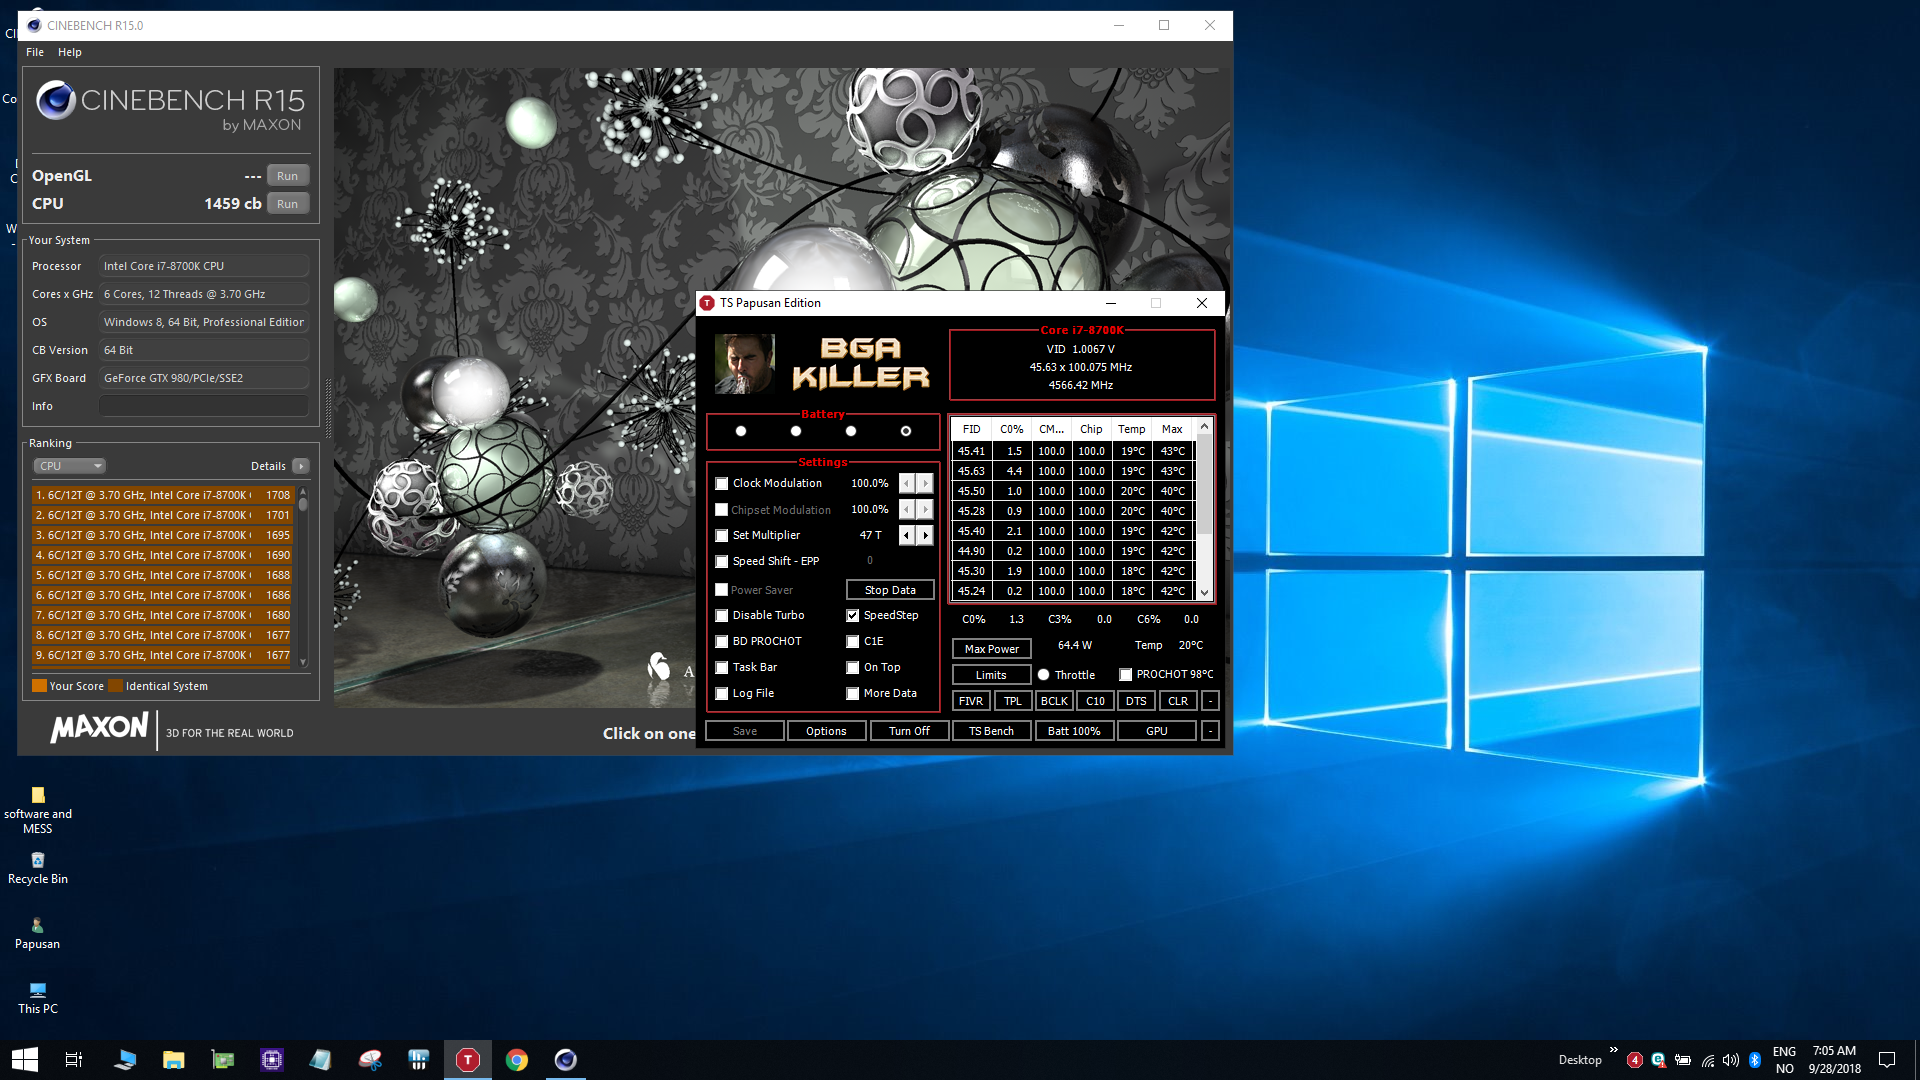
Task: Open the Wi-Fi network tray icon
Action: click(x=1707, y=1060)
